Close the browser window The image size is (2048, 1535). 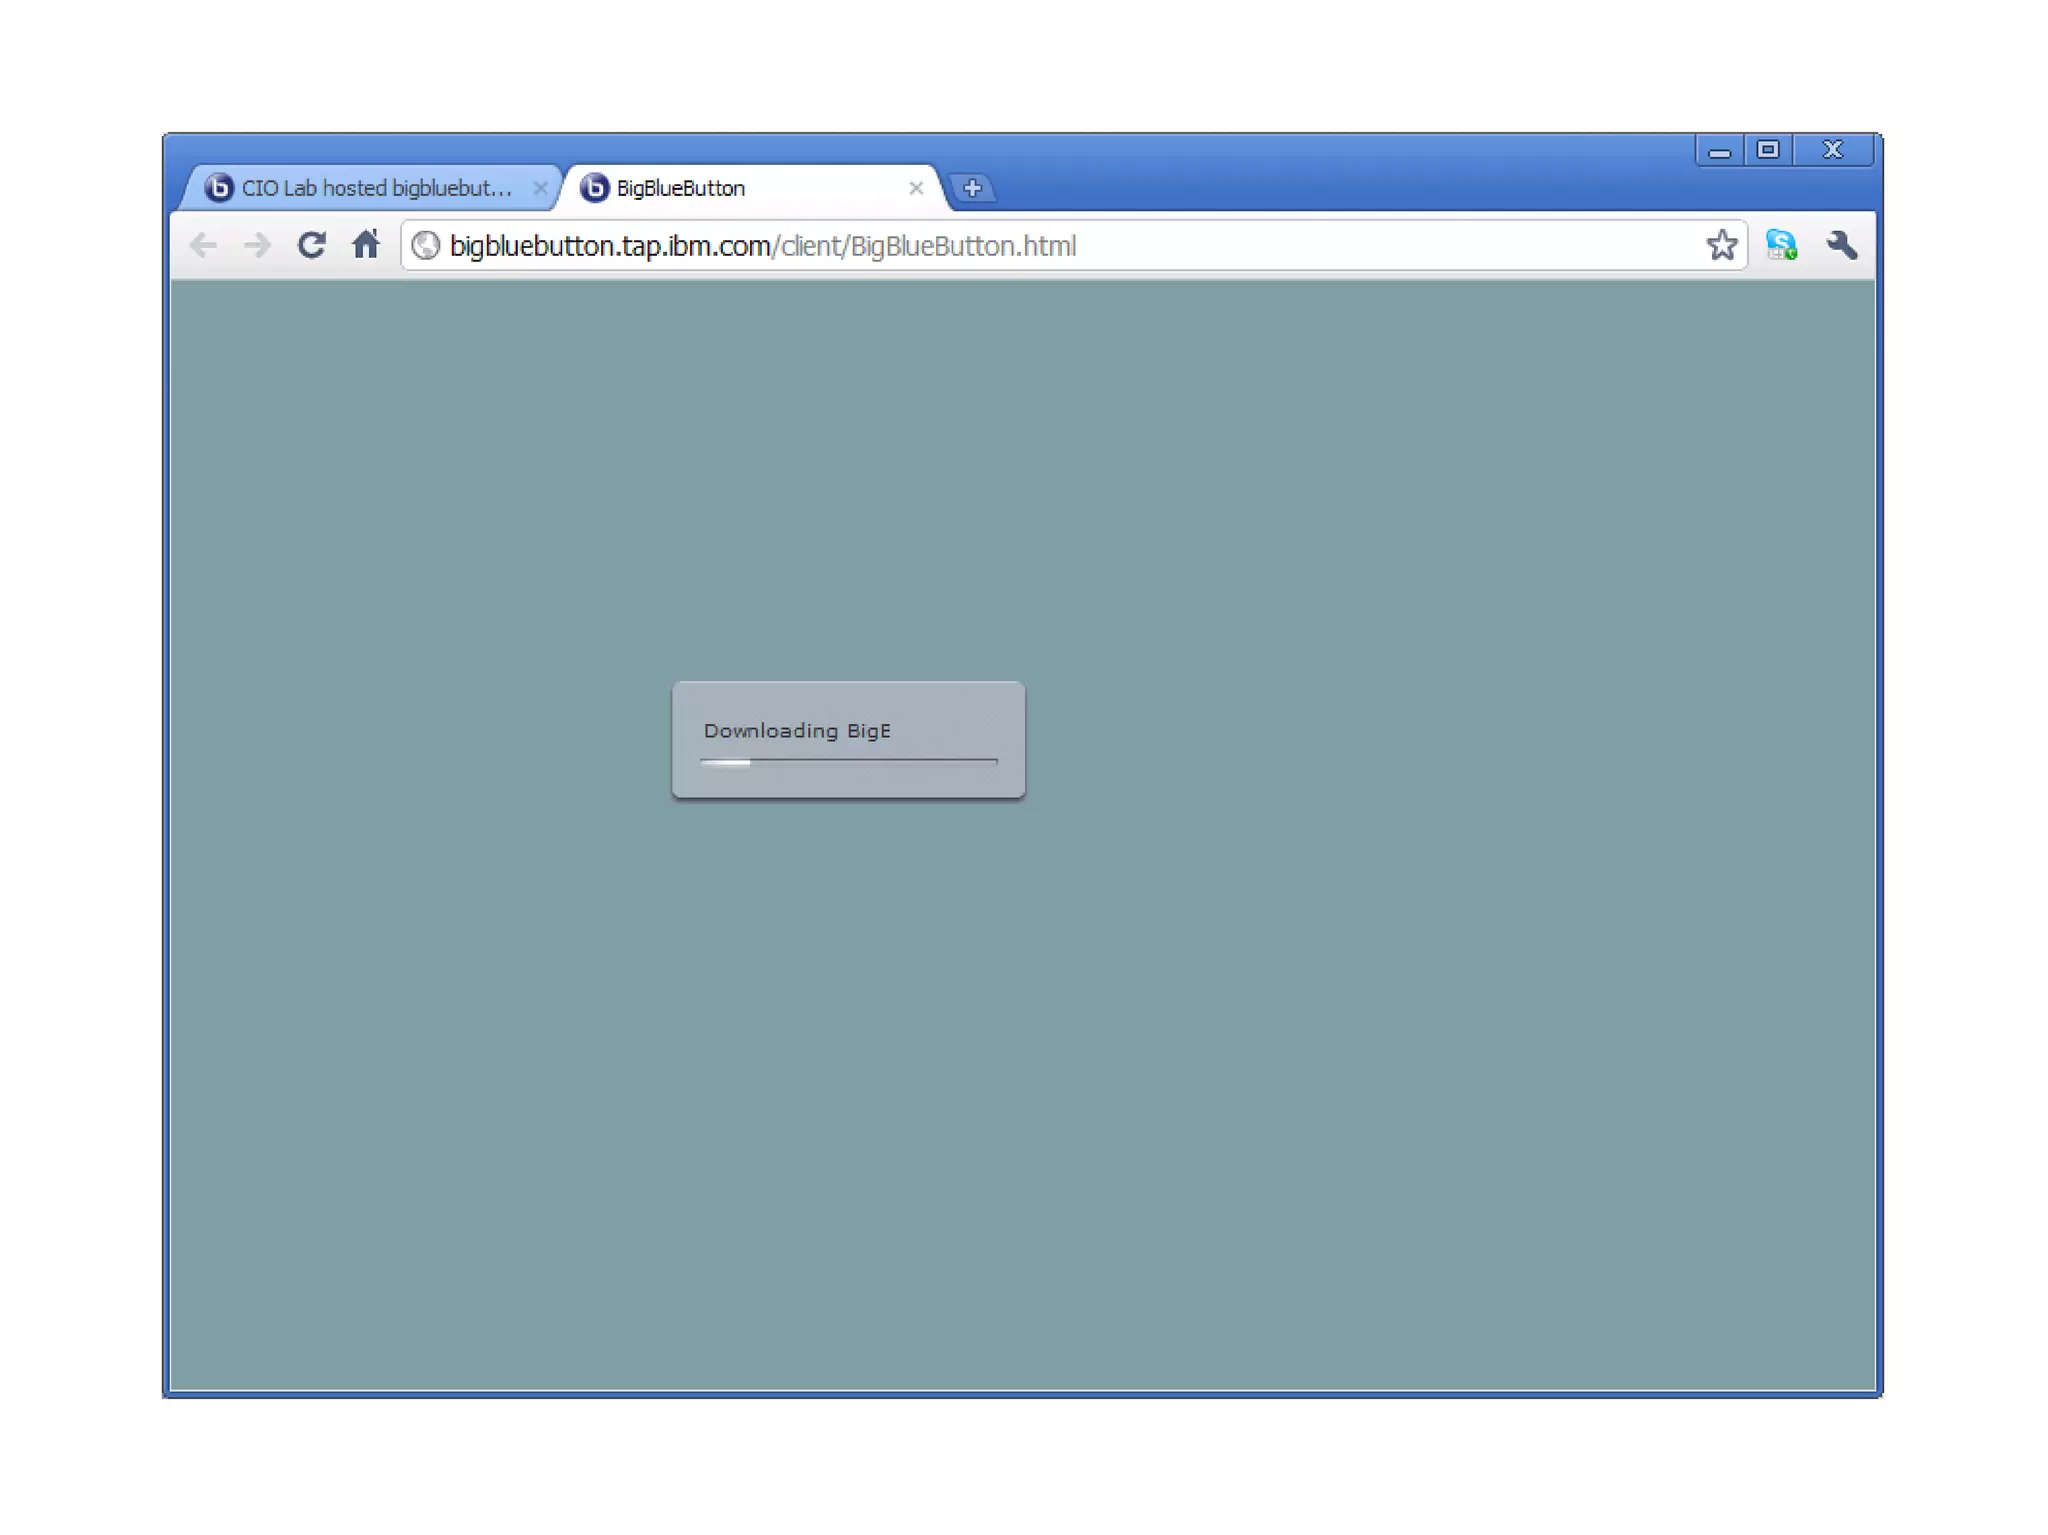click(1833, 150)
